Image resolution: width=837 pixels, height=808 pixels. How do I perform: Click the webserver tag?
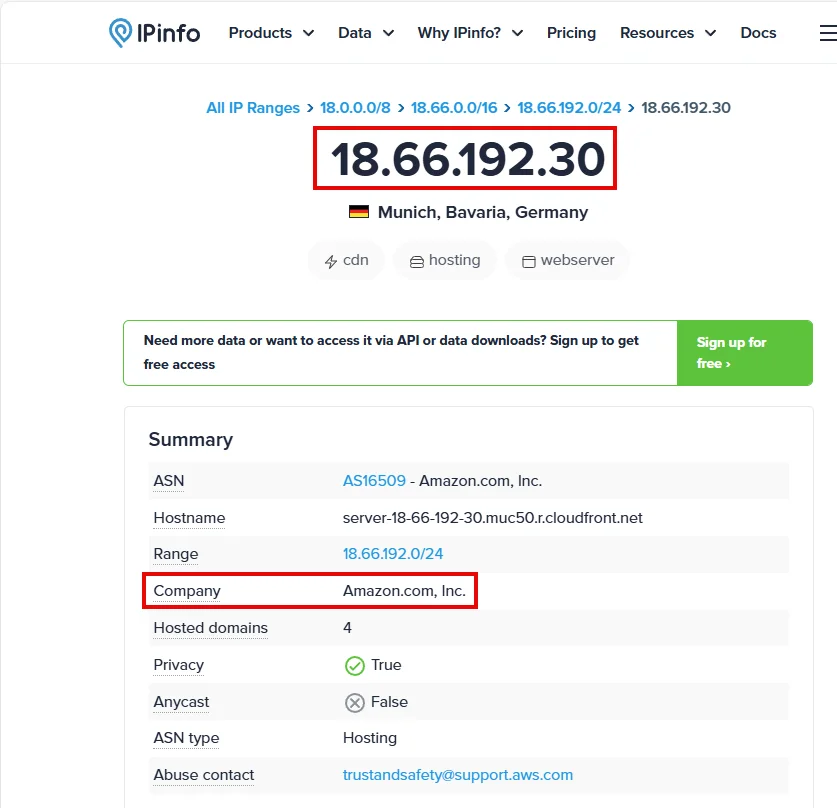click(567, 260)
